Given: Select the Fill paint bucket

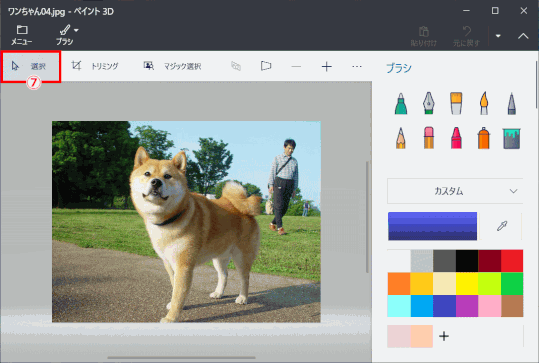Looking at the screenshot, I should [x=512, y=139].
